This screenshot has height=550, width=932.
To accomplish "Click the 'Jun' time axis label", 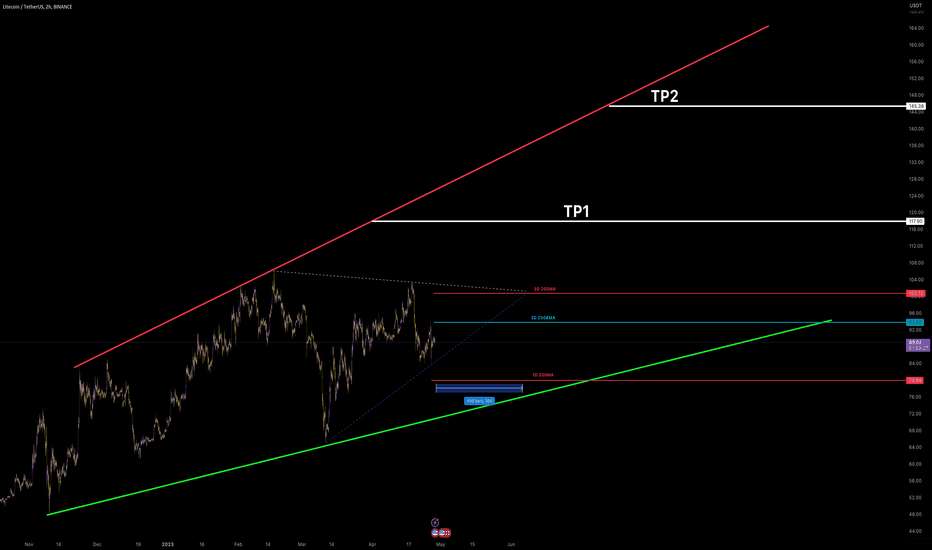I will click(x=511, y=544).
